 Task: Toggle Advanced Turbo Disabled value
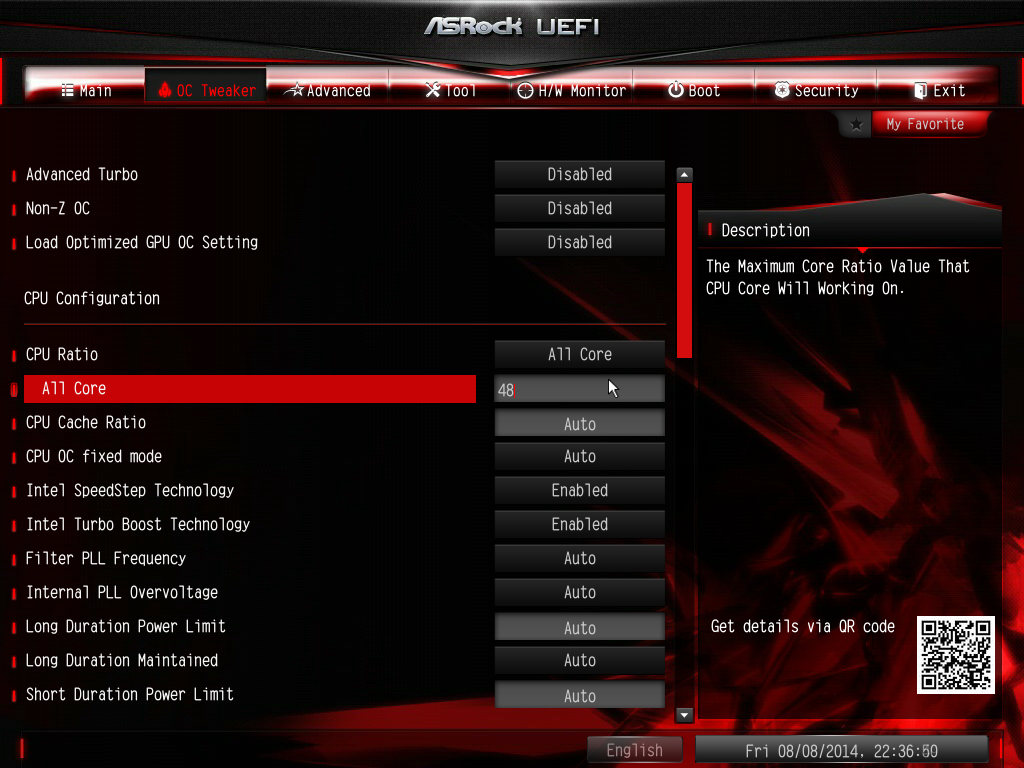click(579, 174)
